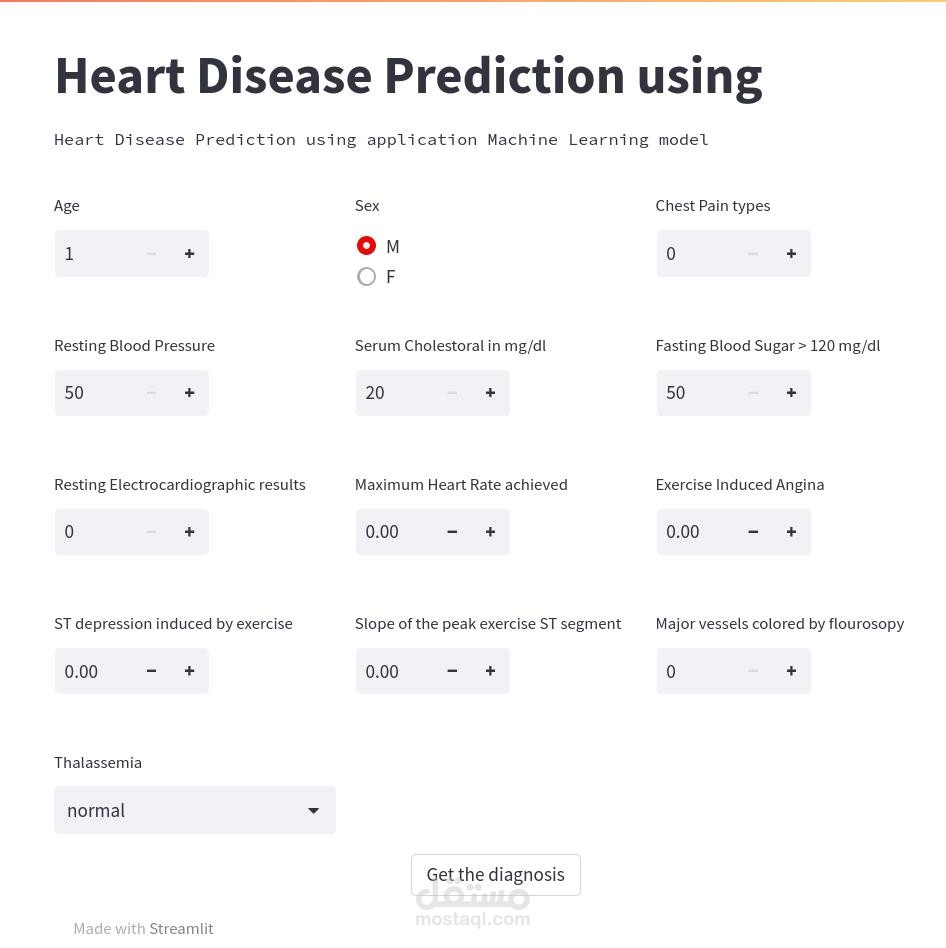Add one to Major vessels colored
Viewport: 946px width, 948px height.
point(791,671)
